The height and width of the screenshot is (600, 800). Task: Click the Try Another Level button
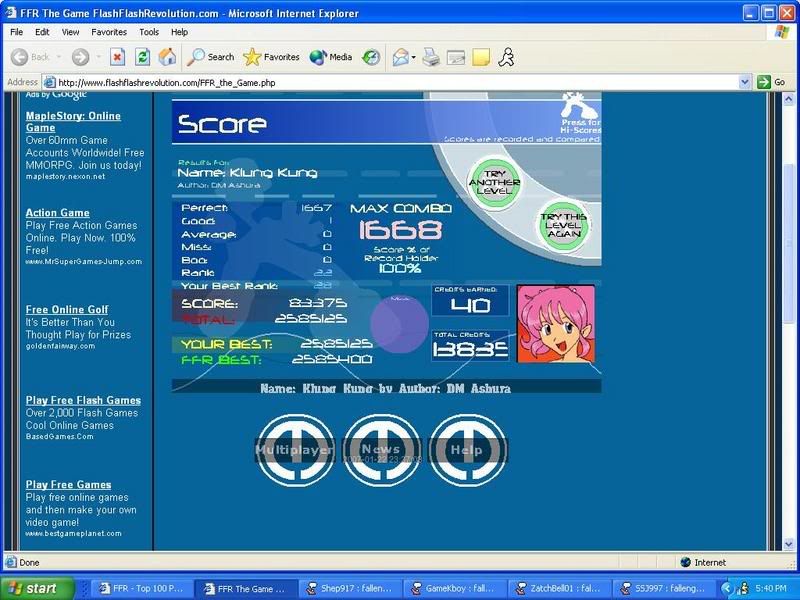[x=494, y=183]
